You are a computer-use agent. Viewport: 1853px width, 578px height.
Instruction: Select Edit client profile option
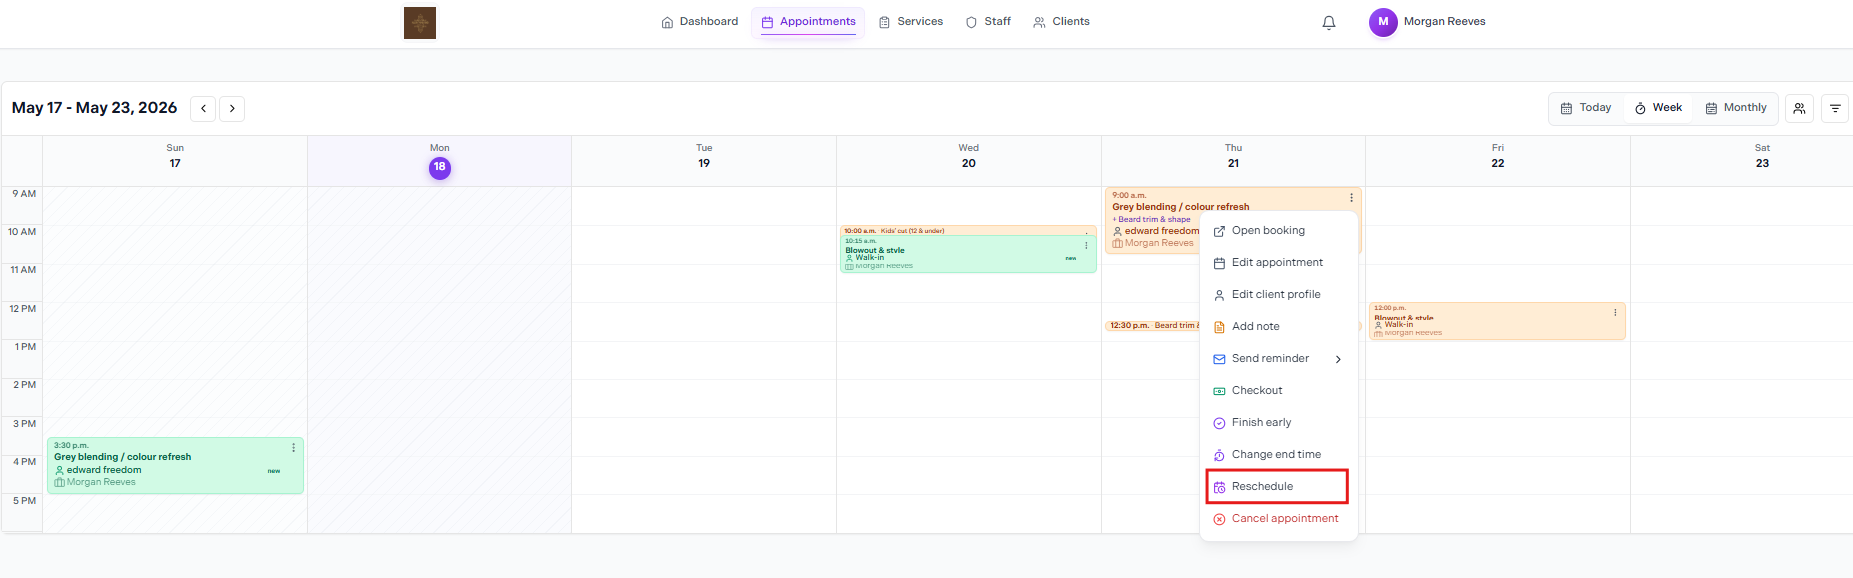(1279, 295)
